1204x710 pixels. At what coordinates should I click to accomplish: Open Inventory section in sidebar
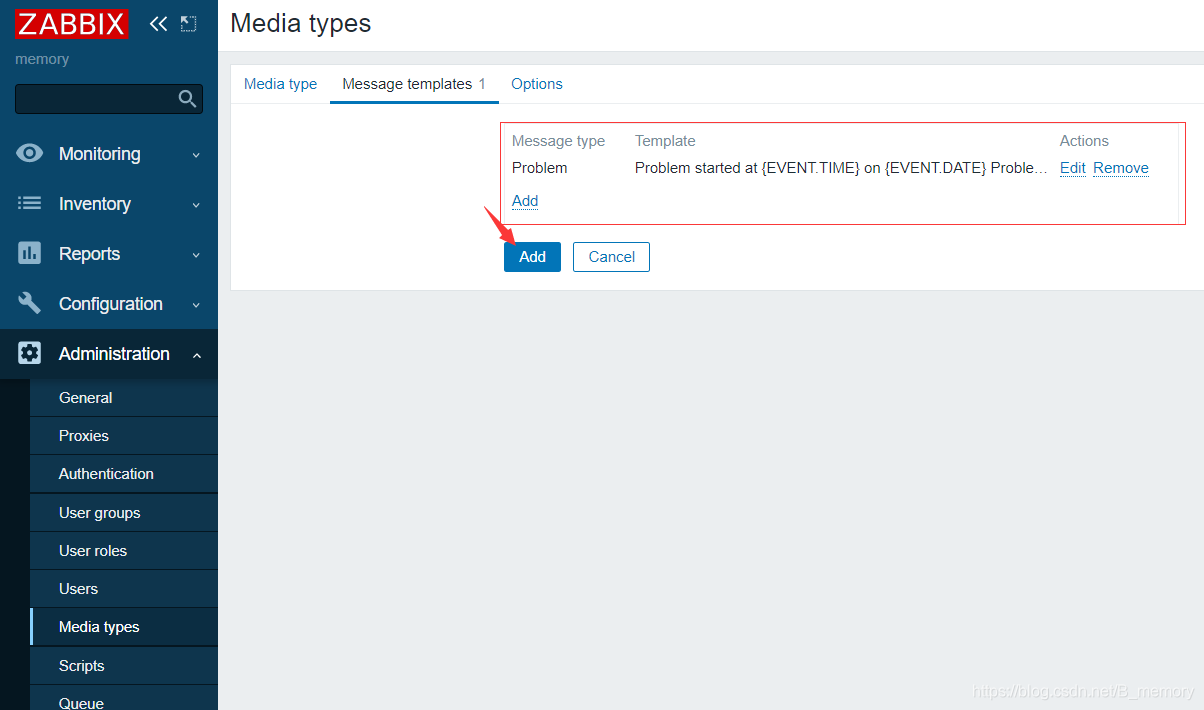coord(109,204)
